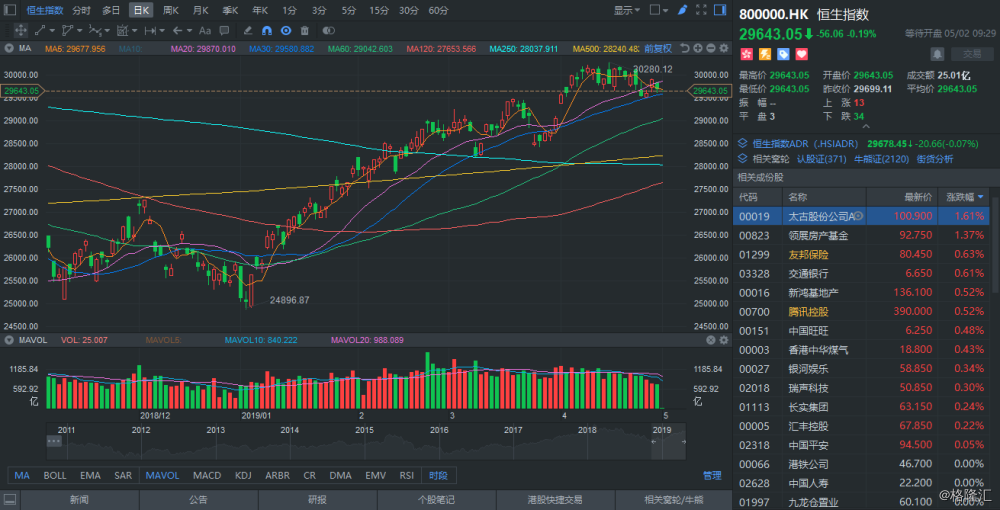Open the layout square dropdown
This screenshot has height=510, width=1000.
point(659,10)
